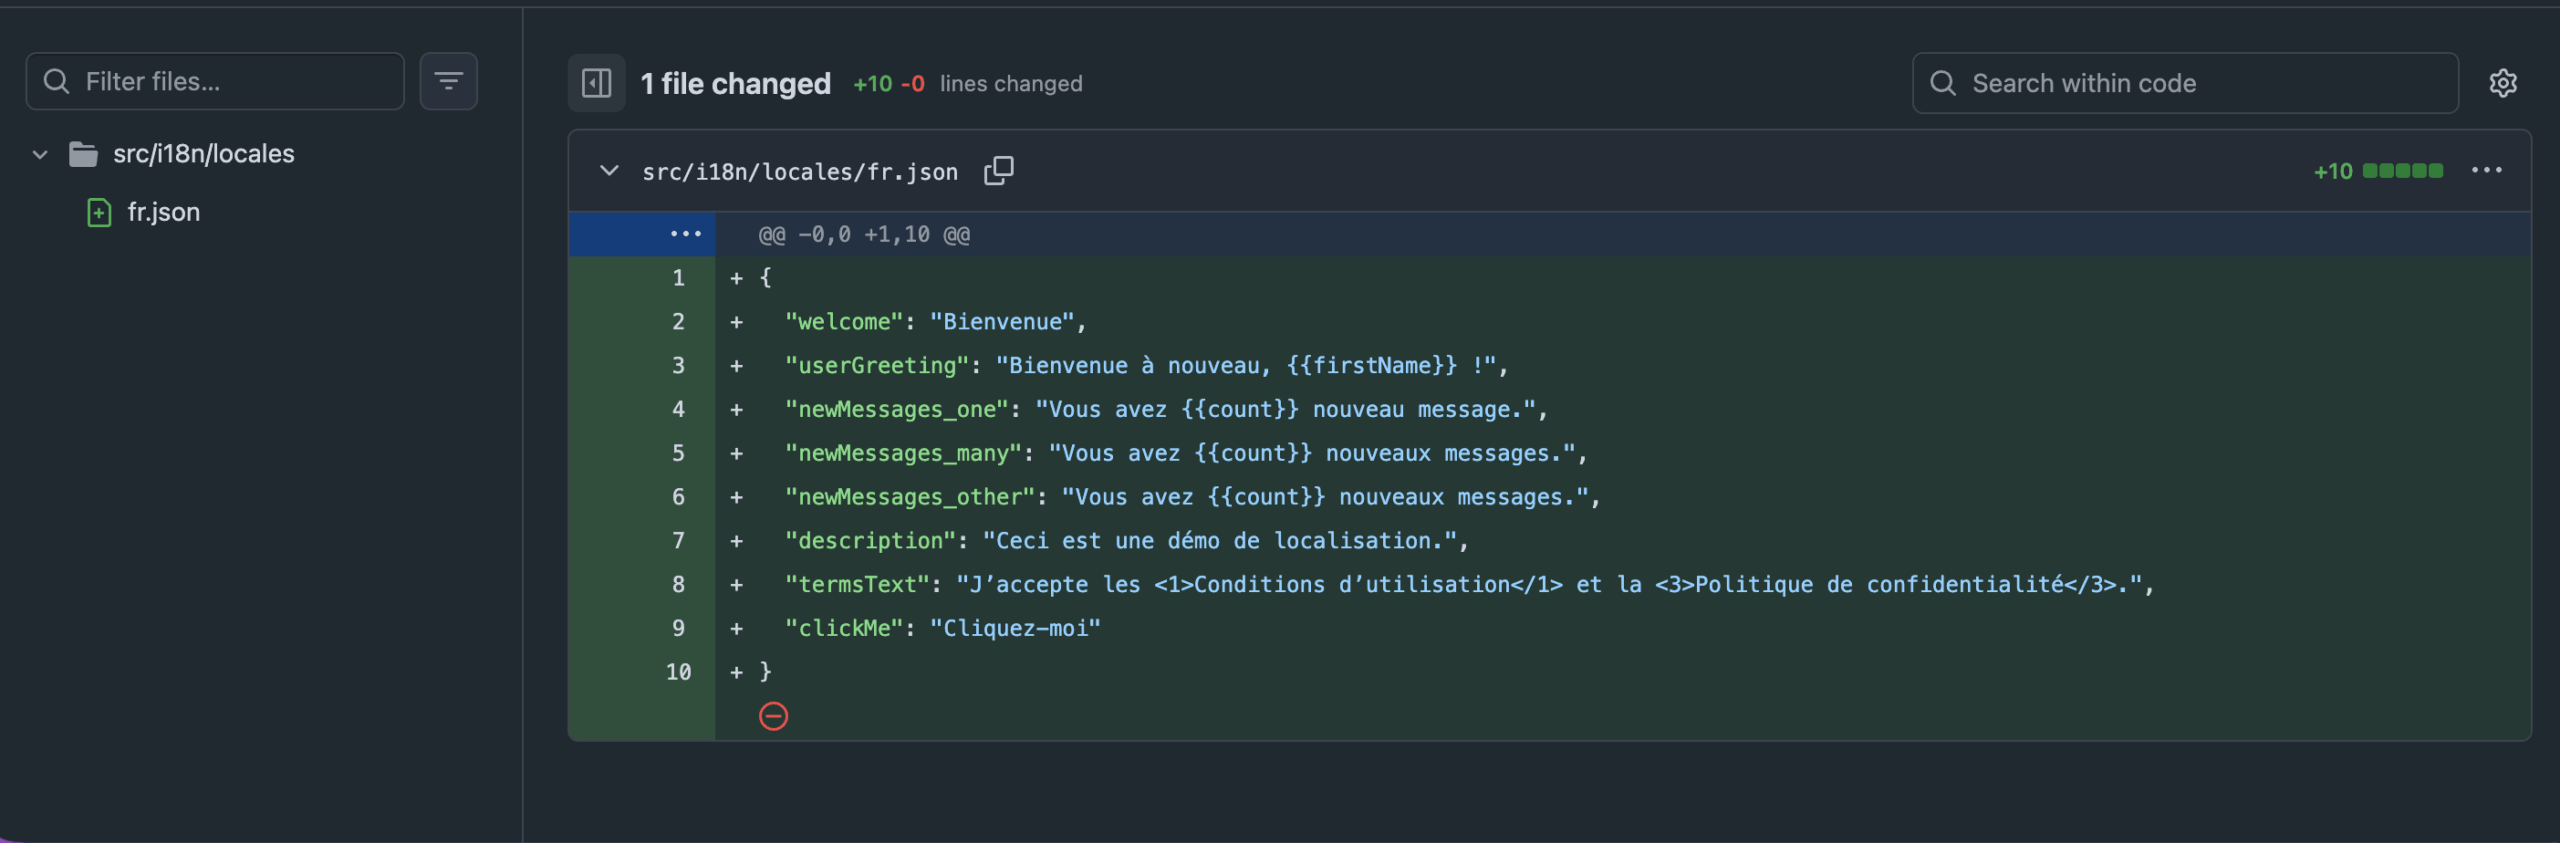Toggle the file tree sidebar panel
Image resolution: width=2560 pixels, height=843 pixels.
(x=596, y=83)
